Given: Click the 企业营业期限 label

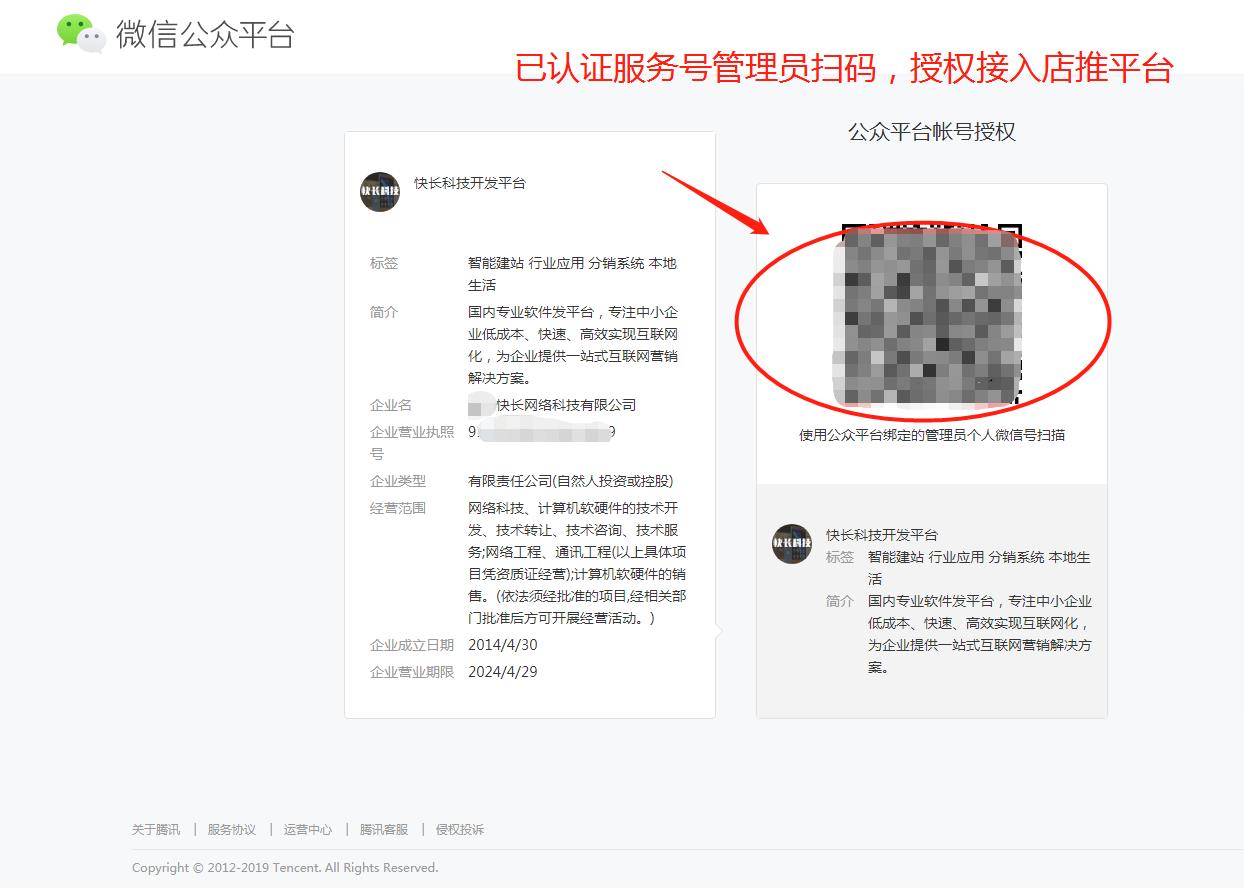Looking at the screenshot, I should (412, 672).
